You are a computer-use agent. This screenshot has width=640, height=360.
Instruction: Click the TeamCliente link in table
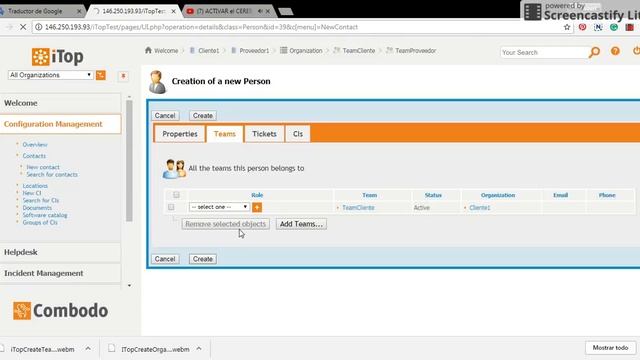pos(358,208)
